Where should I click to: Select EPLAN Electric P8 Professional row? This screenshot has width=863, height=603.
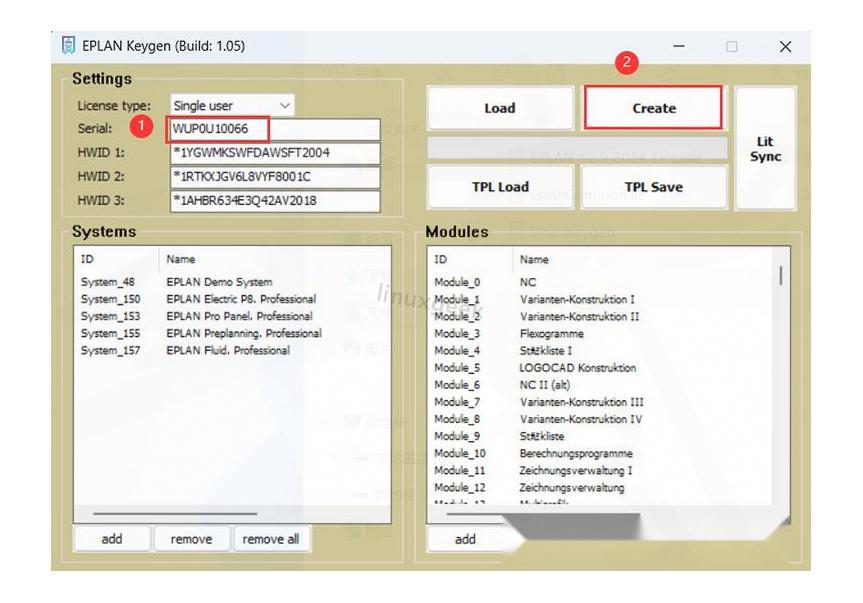pos(240,299)
